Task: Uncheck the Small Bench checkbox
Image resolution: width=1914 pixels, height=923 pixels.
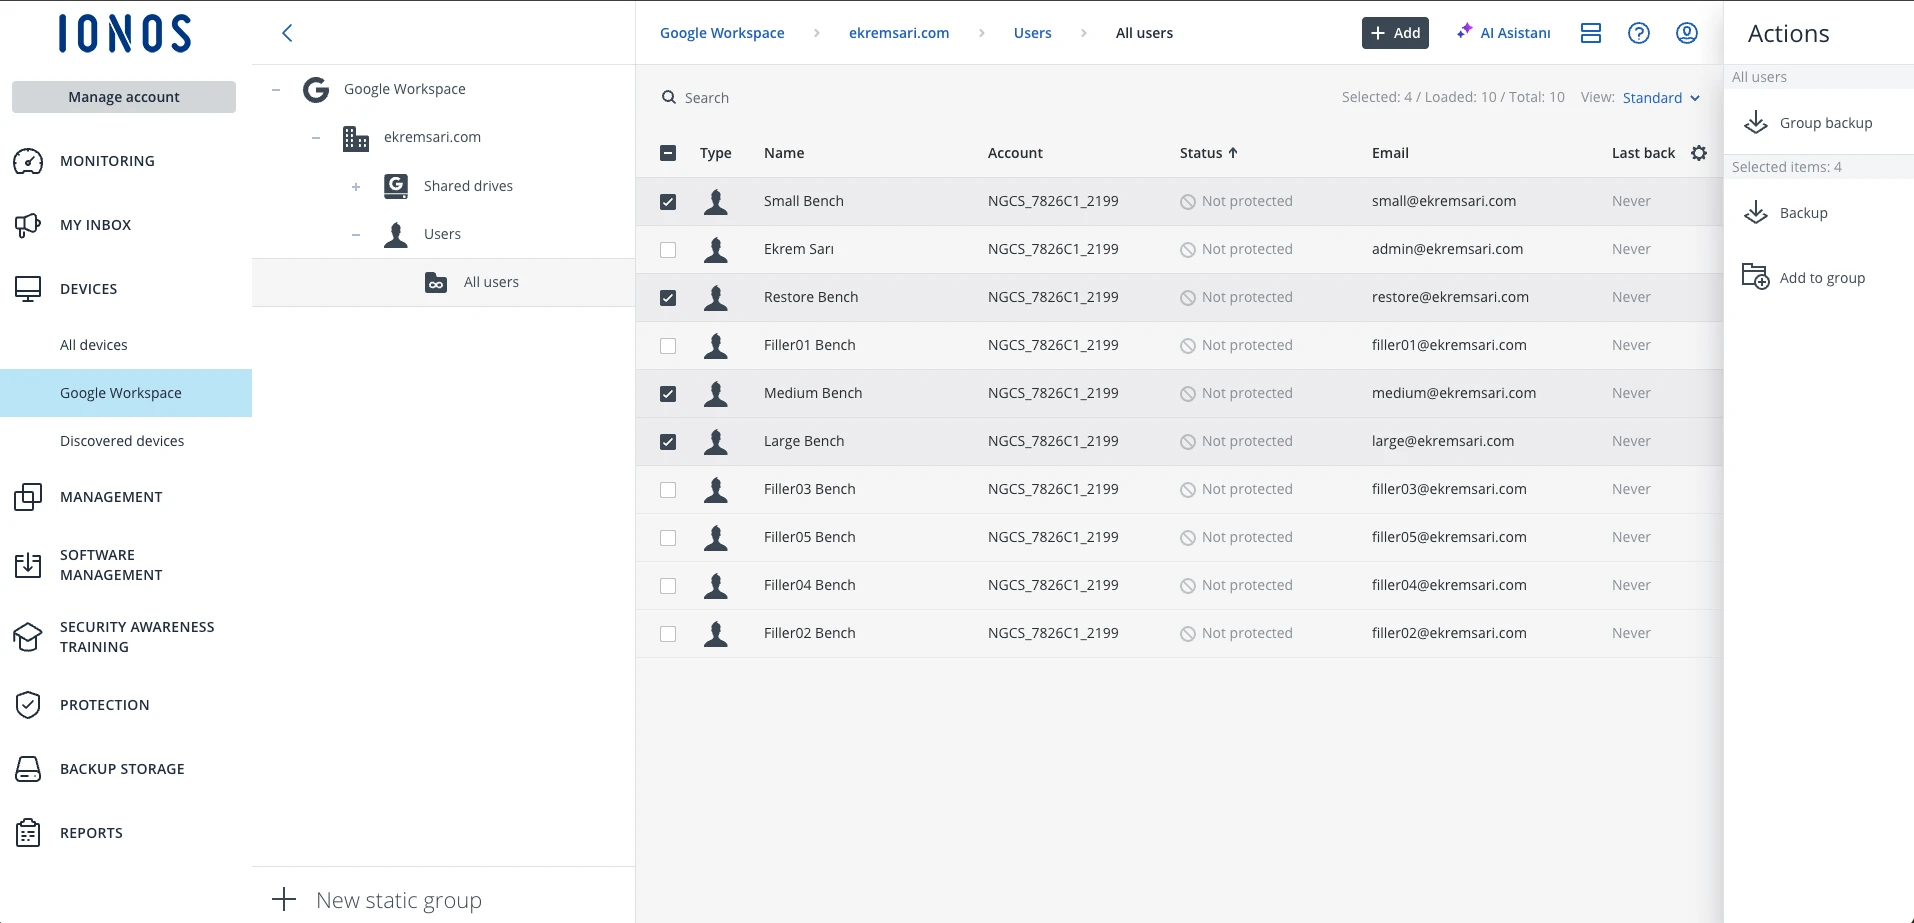Action: [x=668, y=202]
